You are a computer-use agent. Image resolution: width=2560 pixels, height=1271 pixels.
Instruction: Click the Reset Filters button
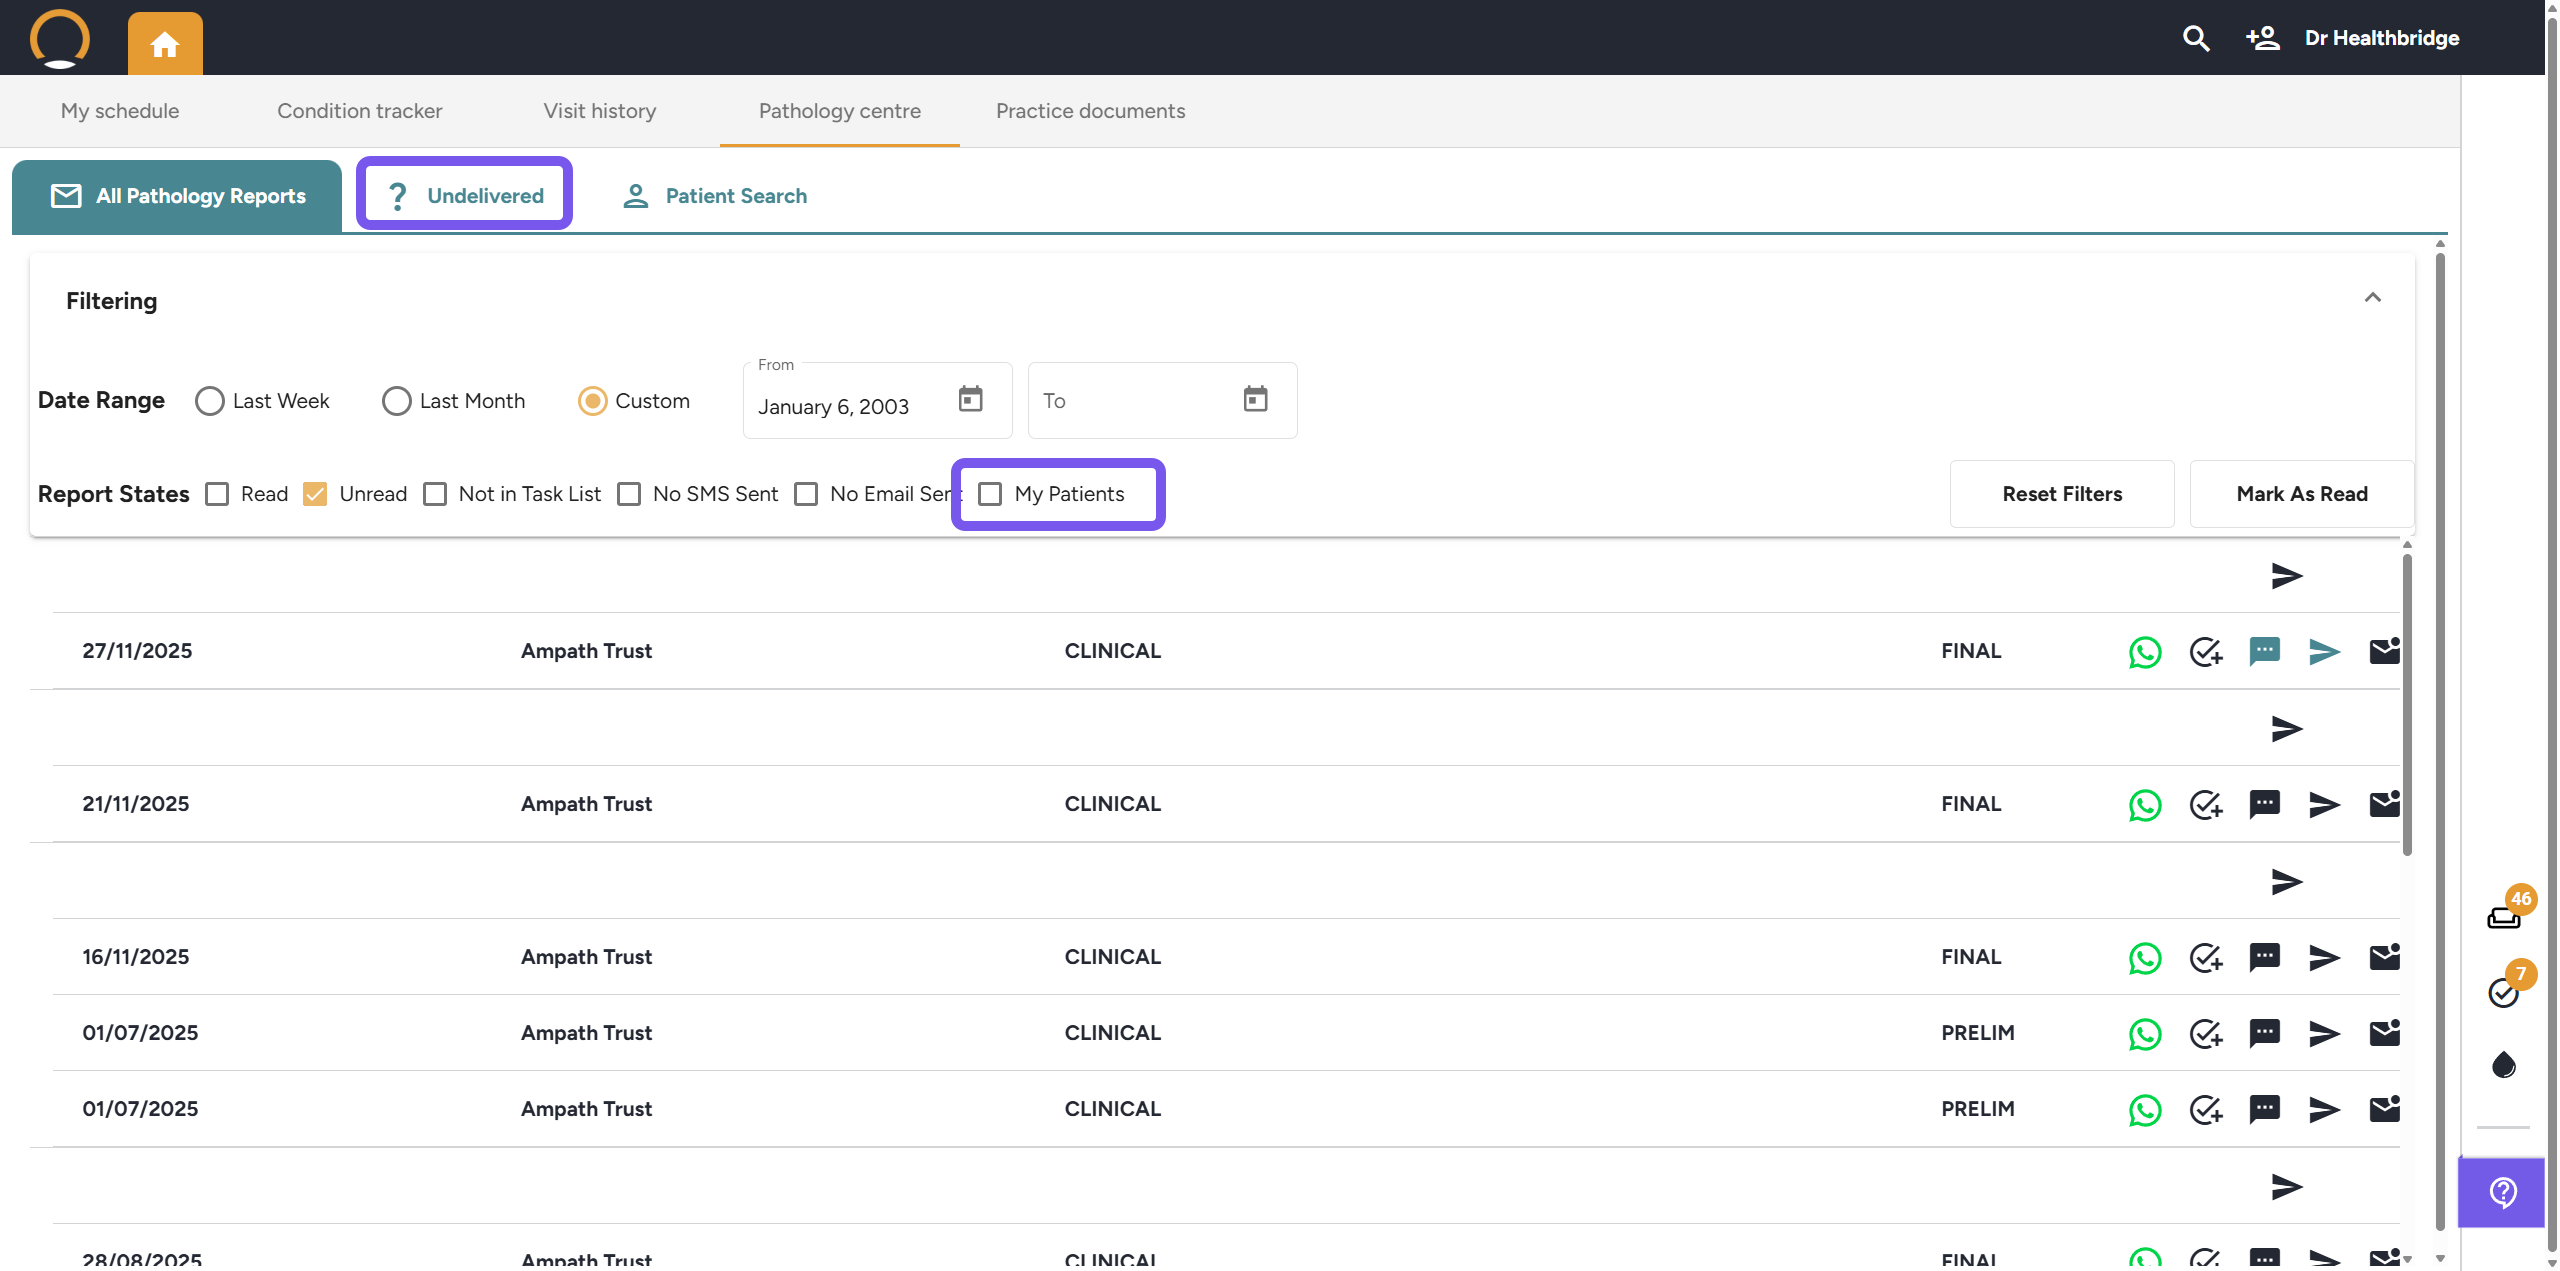(x=2061, y=494)
